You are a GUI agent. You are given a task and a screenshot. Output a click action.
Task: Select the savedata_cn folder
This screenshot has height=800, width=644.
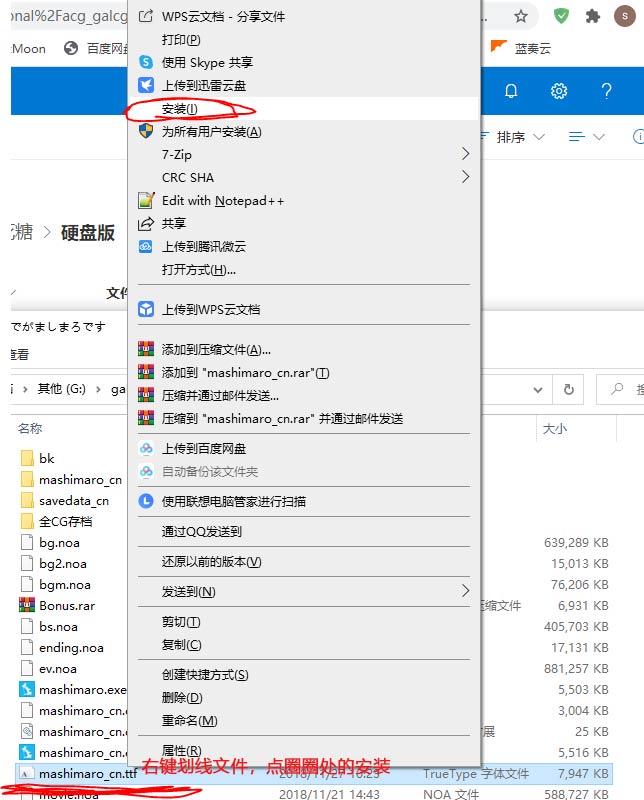click(73, 501)
